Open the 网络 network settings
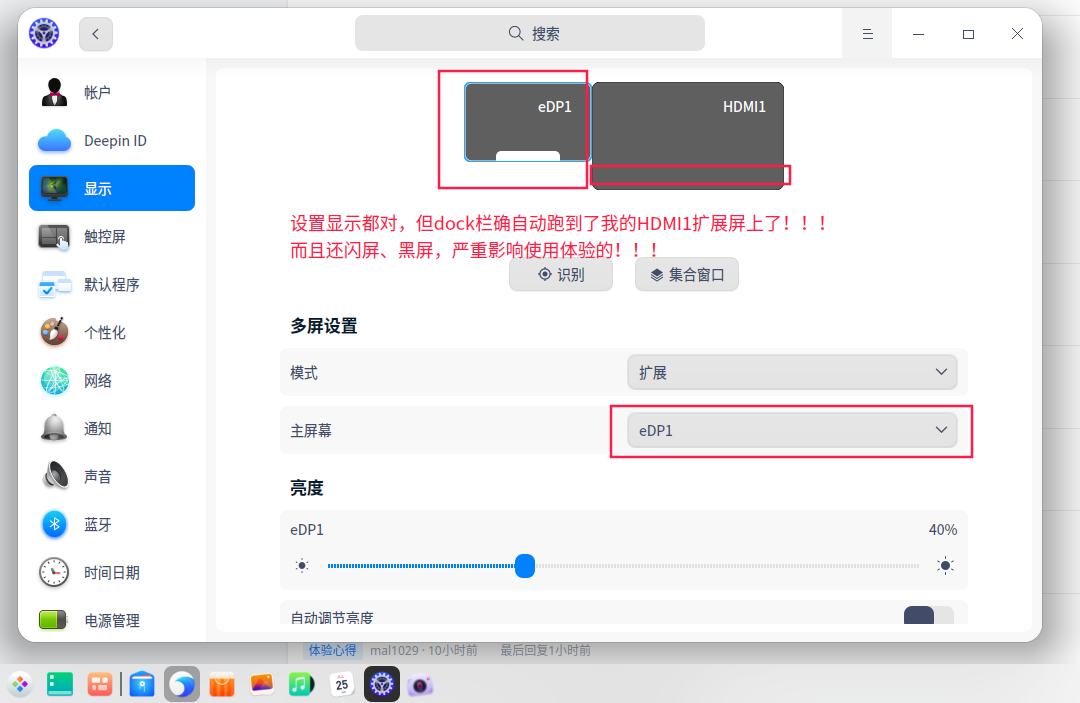The image size is (1080, 703). click(x=112, y=380)
